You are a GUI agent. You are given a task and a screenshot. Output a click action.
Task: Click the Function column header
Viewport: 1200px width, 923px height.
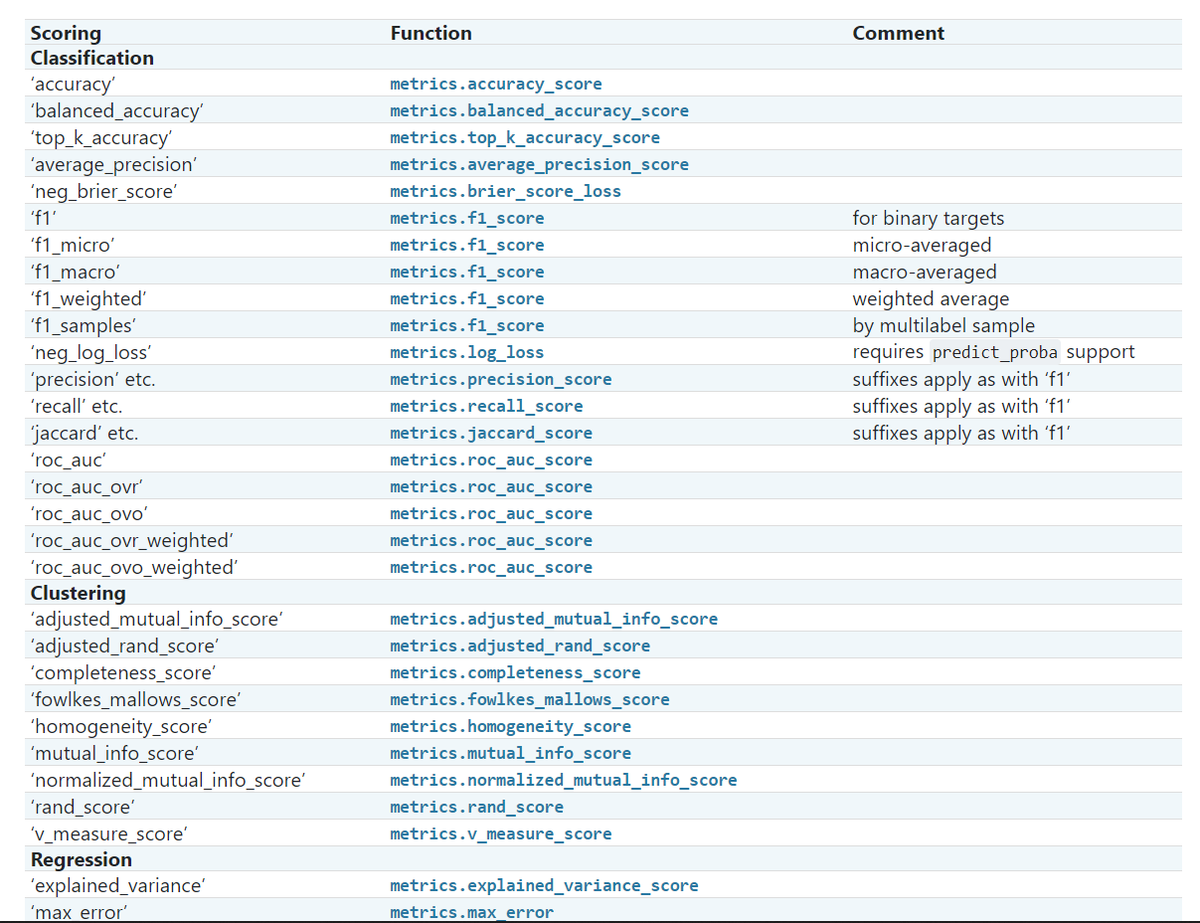(x=431, y=33)
